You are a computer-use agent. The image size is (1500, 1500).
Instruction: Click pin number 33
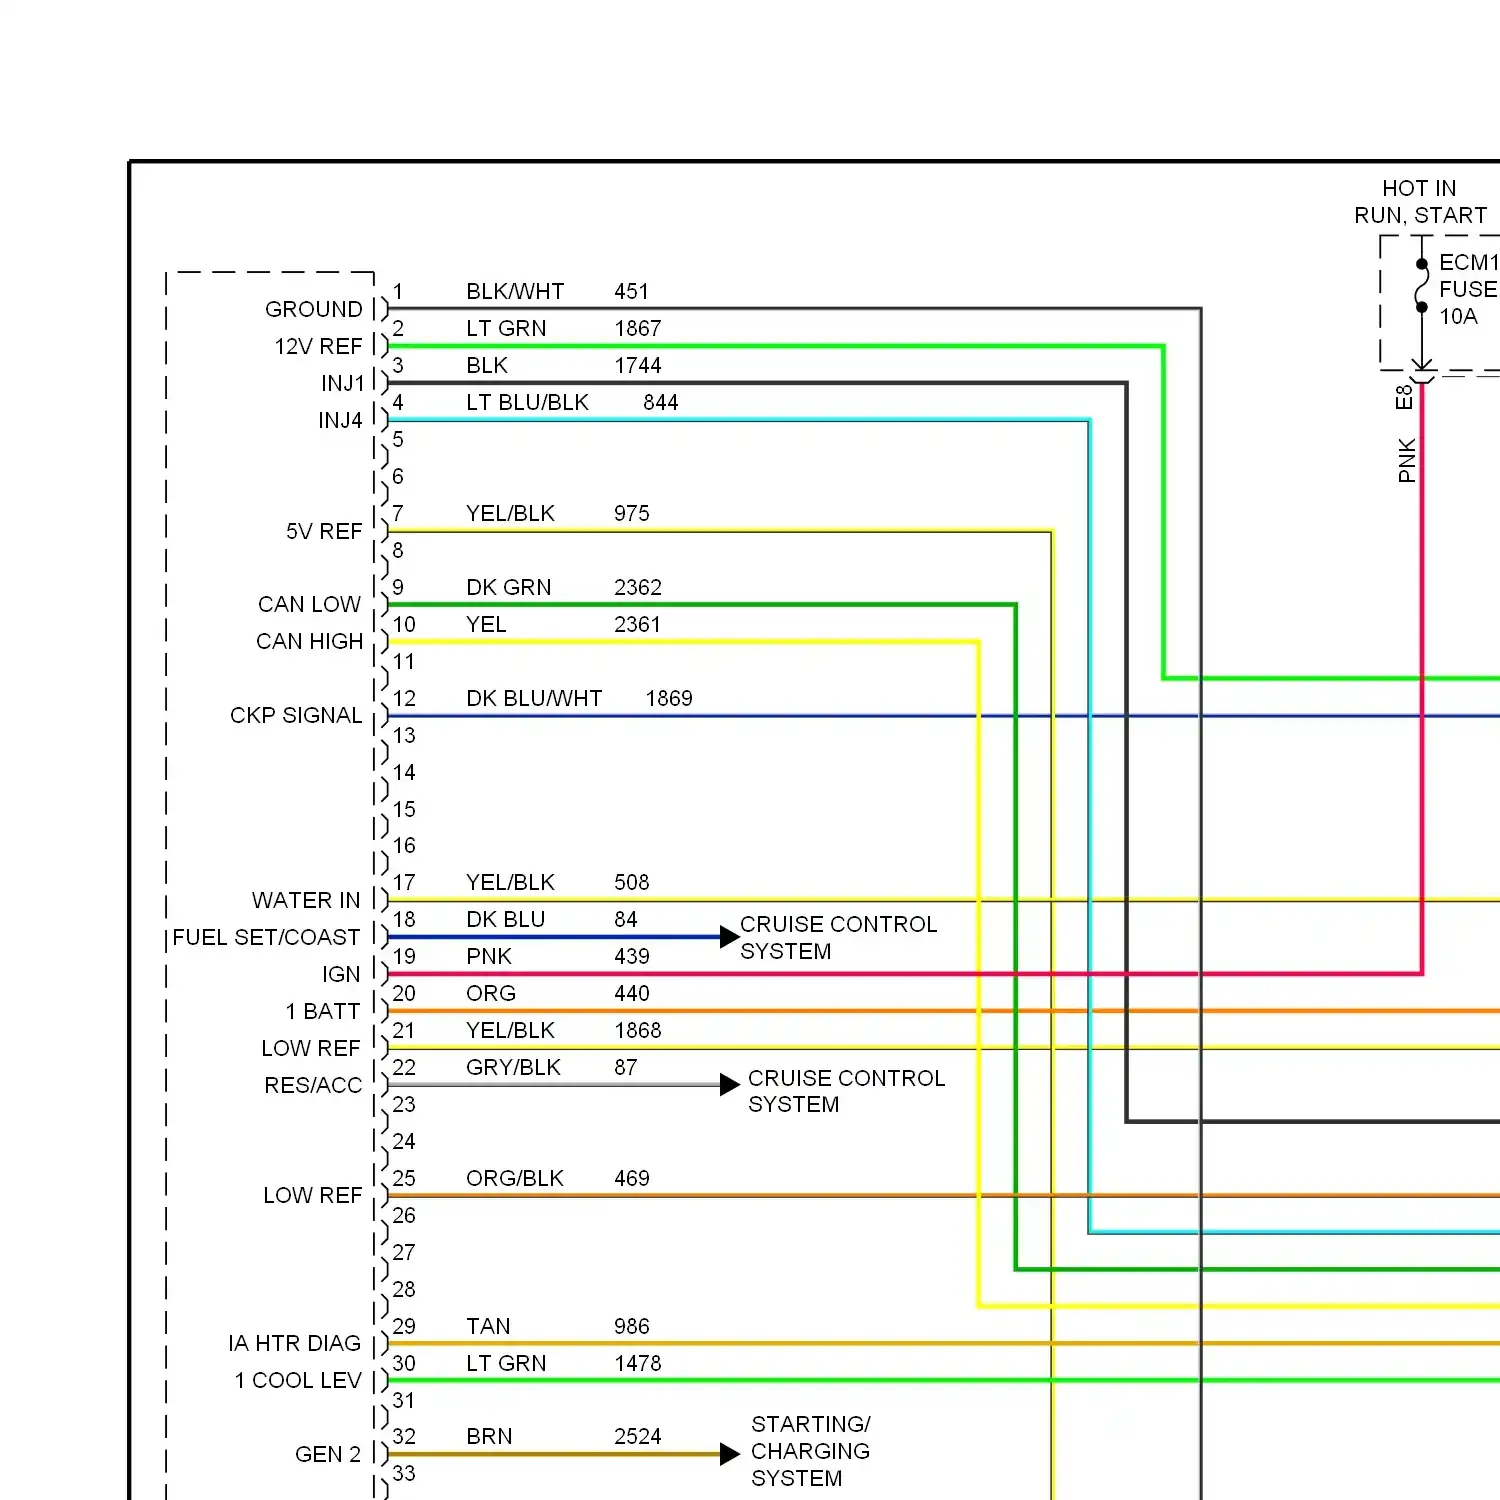pyautogui.click(x=404, y=1474)
